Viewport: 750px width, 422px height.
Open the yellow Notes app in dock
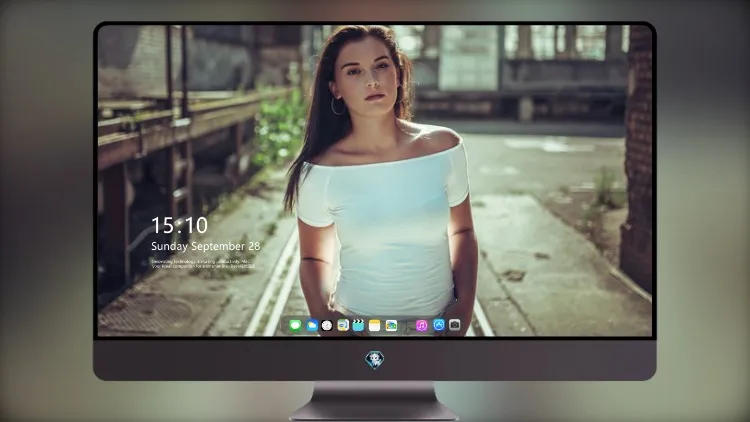coord(375,326)
